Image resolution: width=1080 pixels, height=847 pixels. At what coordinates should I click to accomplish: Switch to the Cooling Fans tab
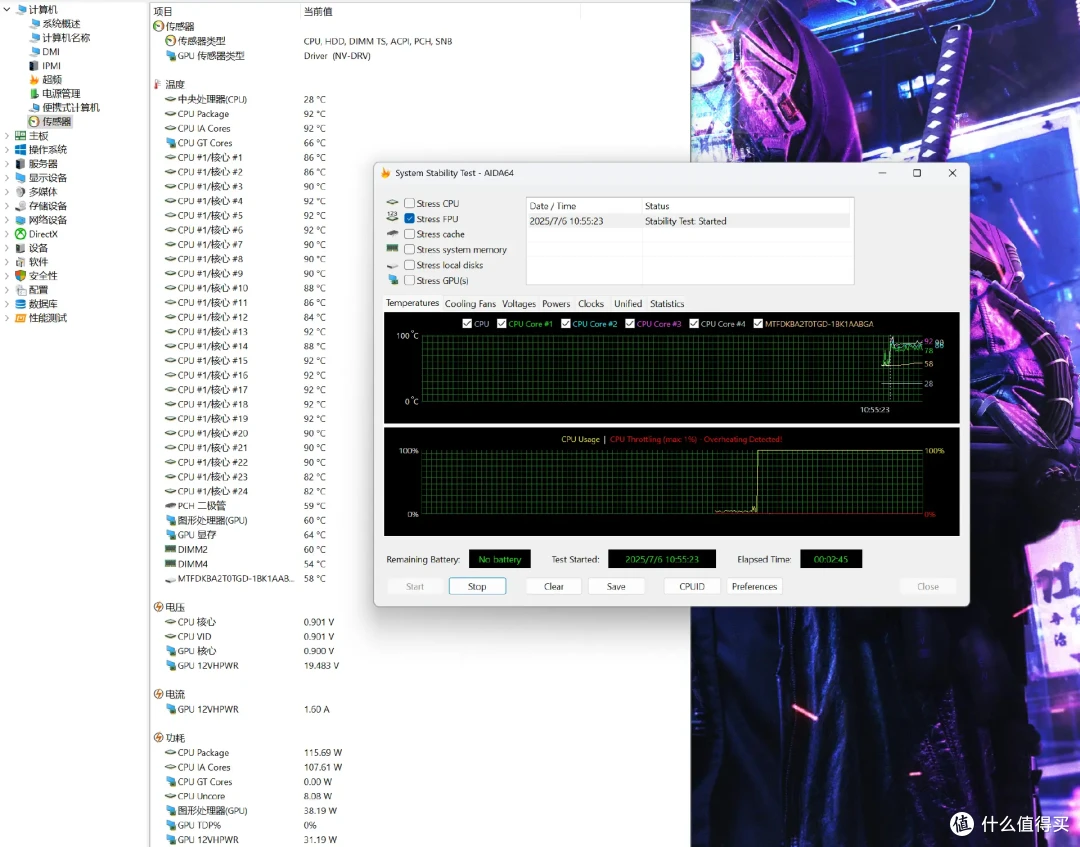coord(470,304)
